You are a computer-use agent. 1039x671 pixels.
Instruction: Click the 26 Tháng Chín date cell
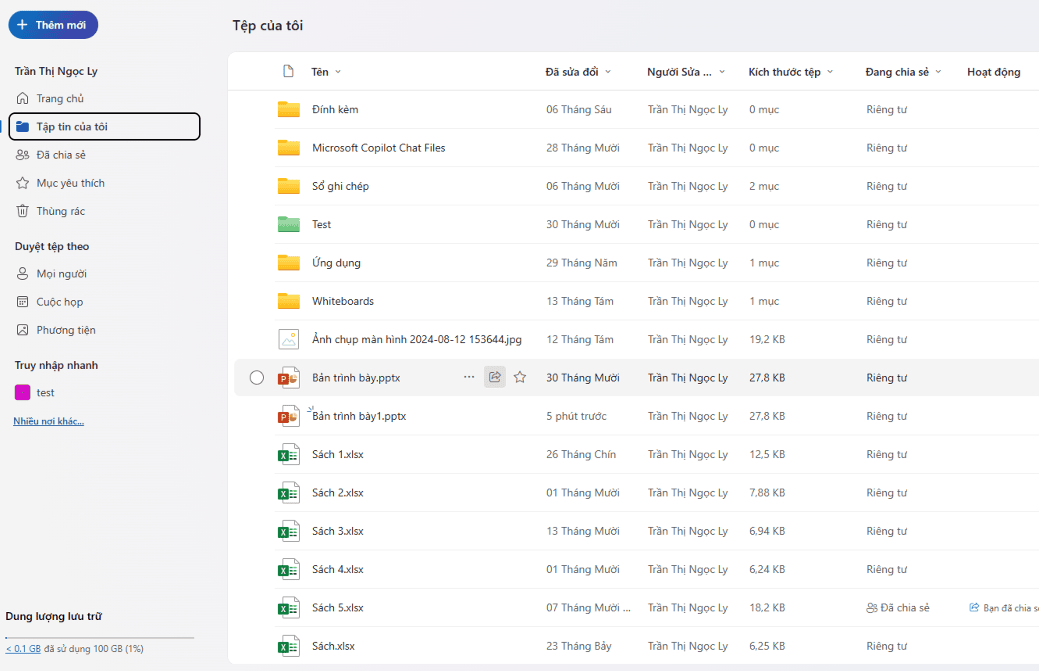pos(581,454)
